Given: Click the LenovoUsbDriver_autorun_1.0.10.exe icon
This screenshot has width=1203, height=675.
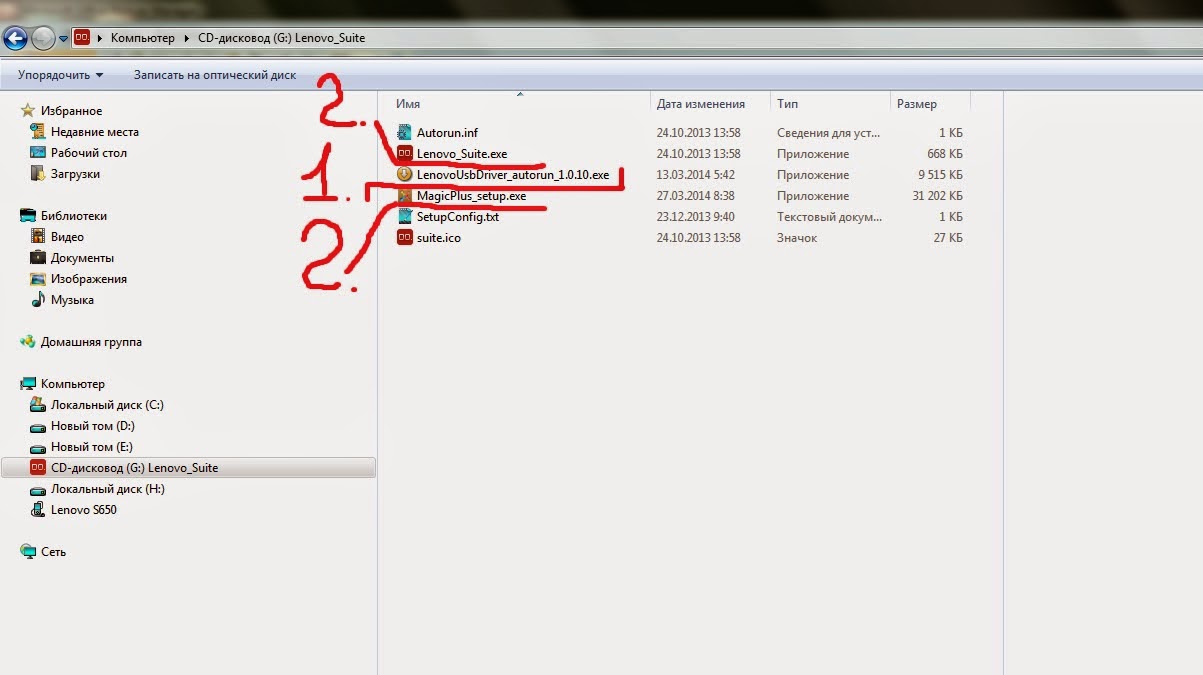Looking at the screenshot, I should coord(405,175).
